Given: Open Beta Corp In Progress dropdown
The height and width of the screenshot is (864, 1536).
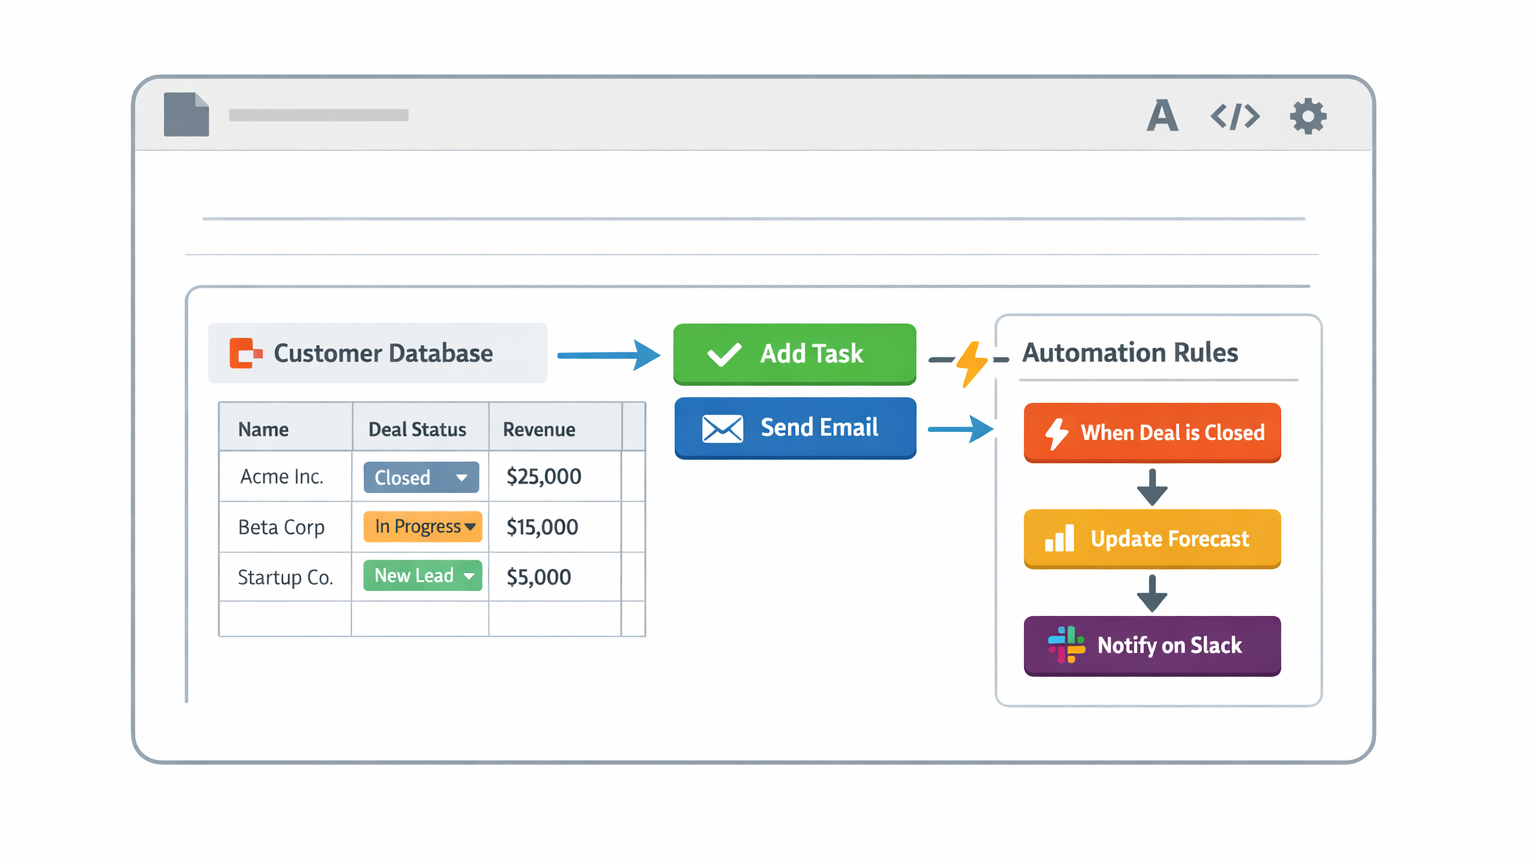Looking at the screenshot, I should tap(469, 527).
